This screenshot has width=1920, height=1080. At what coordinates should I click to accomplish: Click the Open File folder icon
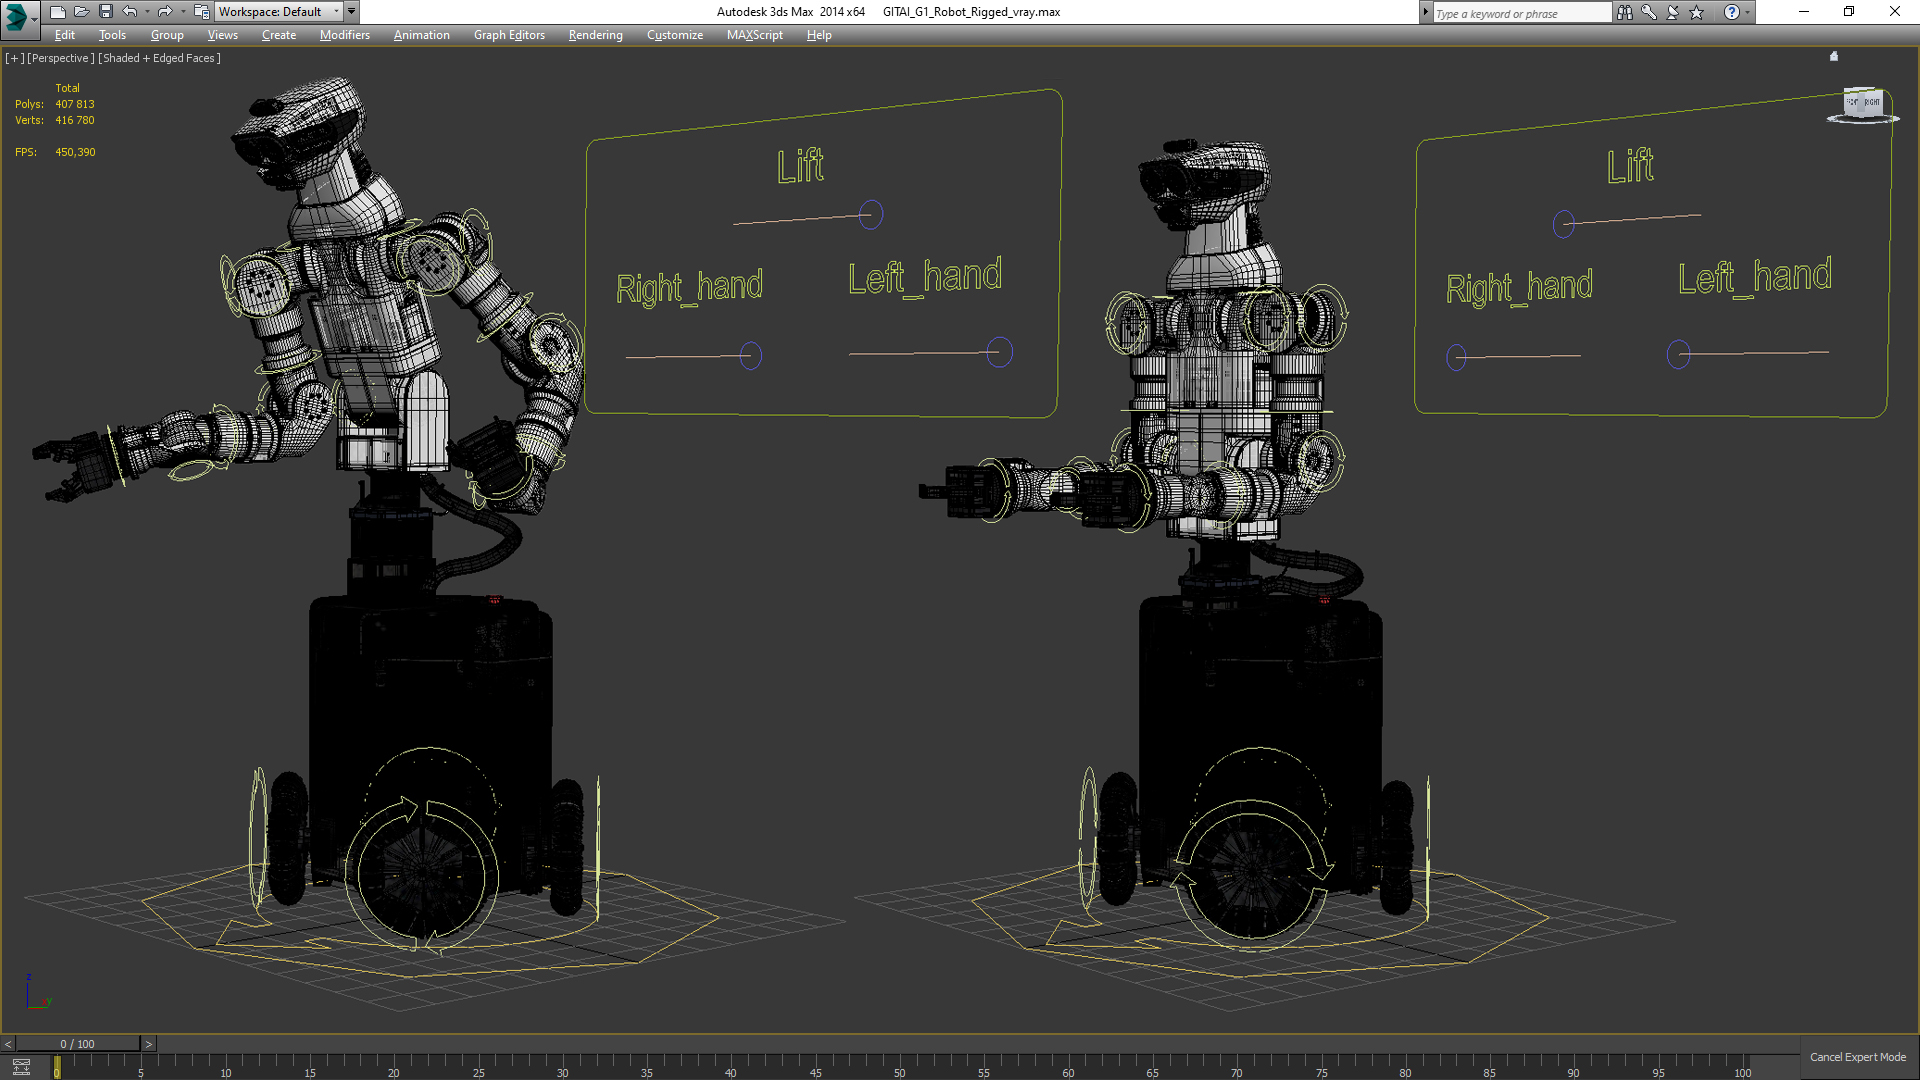(x=81, y=12)
